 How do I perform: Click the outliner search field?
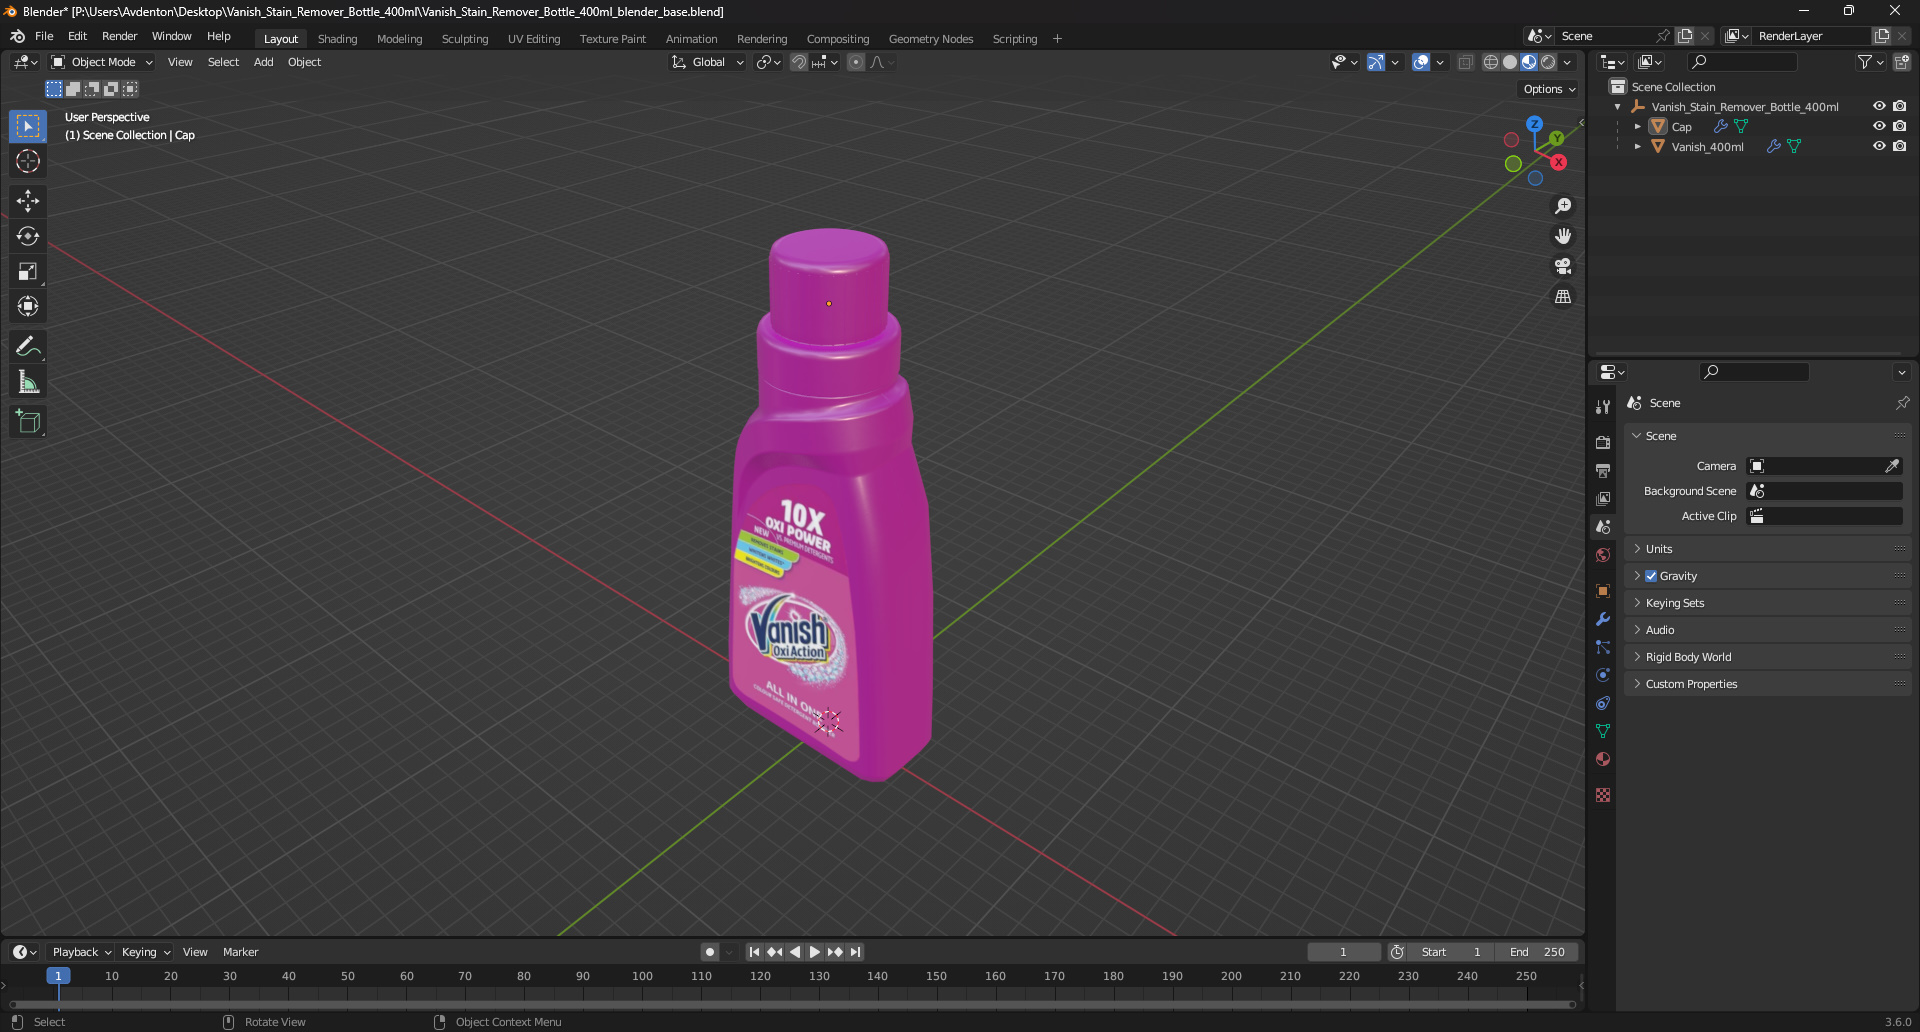point(1741,62)
